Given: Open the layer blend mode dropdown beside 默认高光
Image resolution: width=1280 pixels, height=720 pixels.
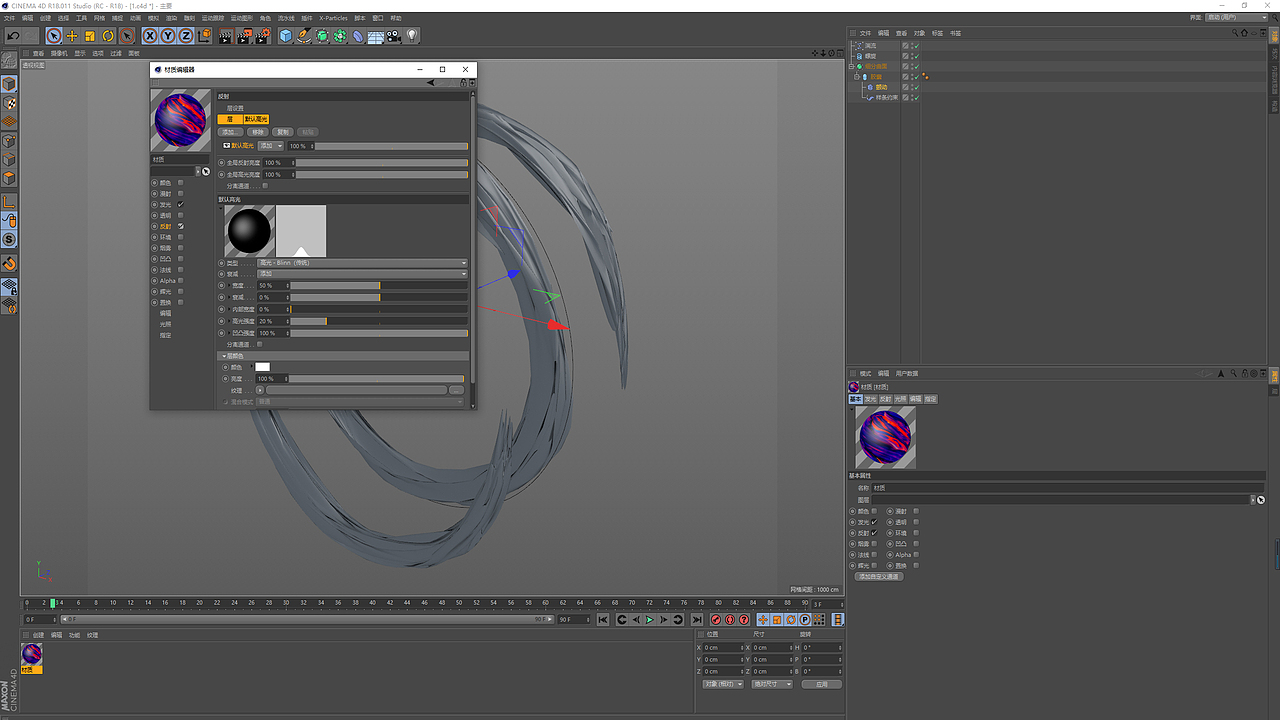Looking at the screenshot, I should point(271,146).
